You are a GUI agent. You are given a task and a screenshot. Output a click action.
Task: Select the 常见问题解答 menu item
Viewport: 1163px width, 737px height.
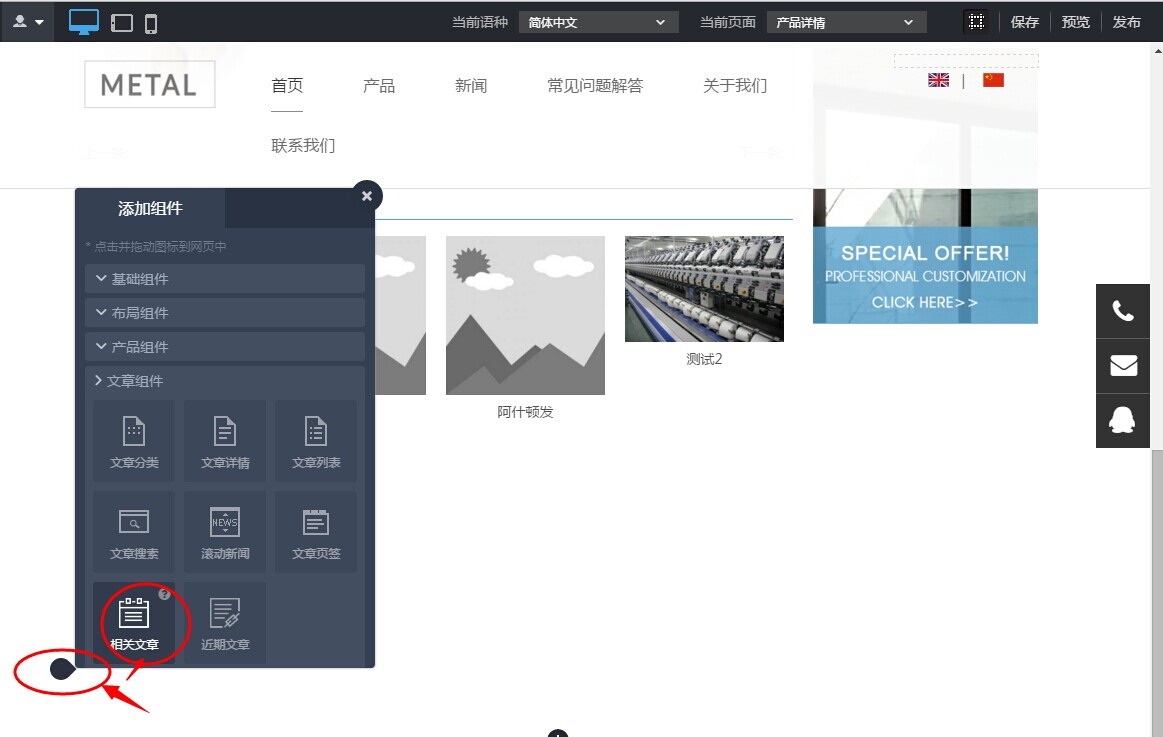[x=594, y=86]
